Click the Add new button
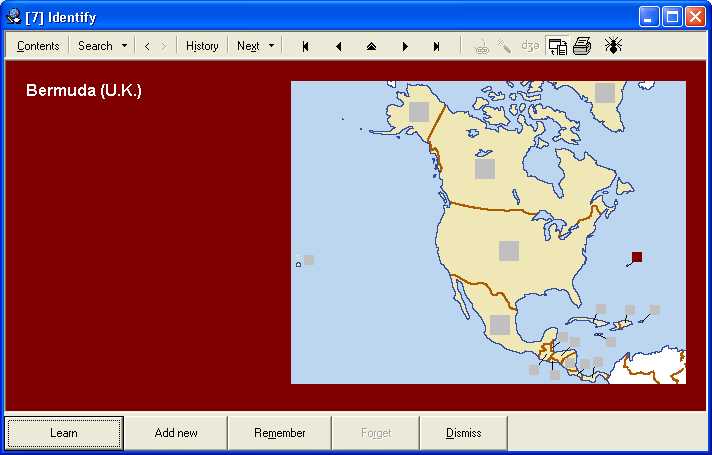Screen dimensions: 712x455 [x=176, y=433]
